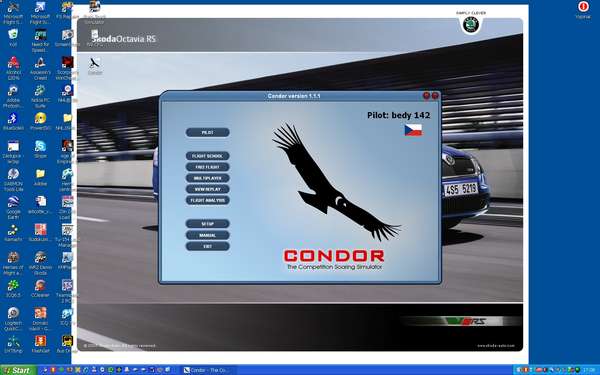Open the Logitech QuickCam desktop shortcut
Screen dimensions: 600x375
(x=13, y=318)
